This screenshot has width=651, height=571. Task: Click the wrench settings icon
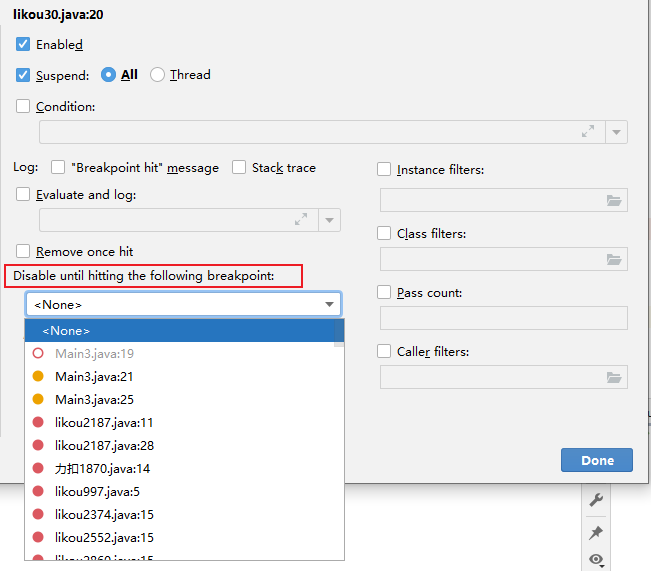point(596,500)
